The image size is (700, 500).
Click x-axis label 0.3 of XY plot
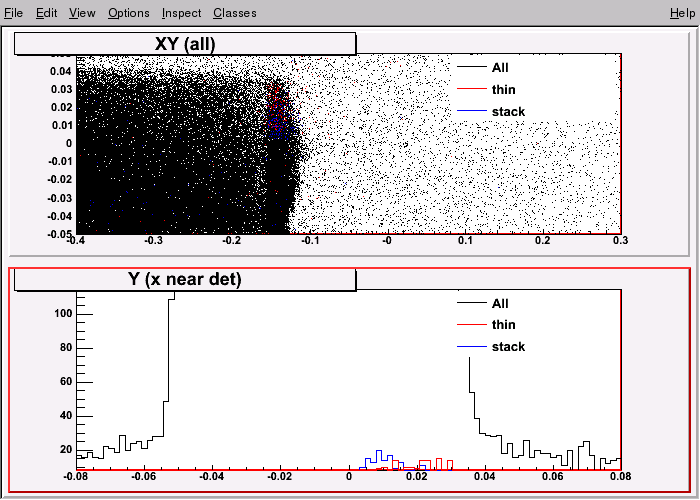(621, 241)
